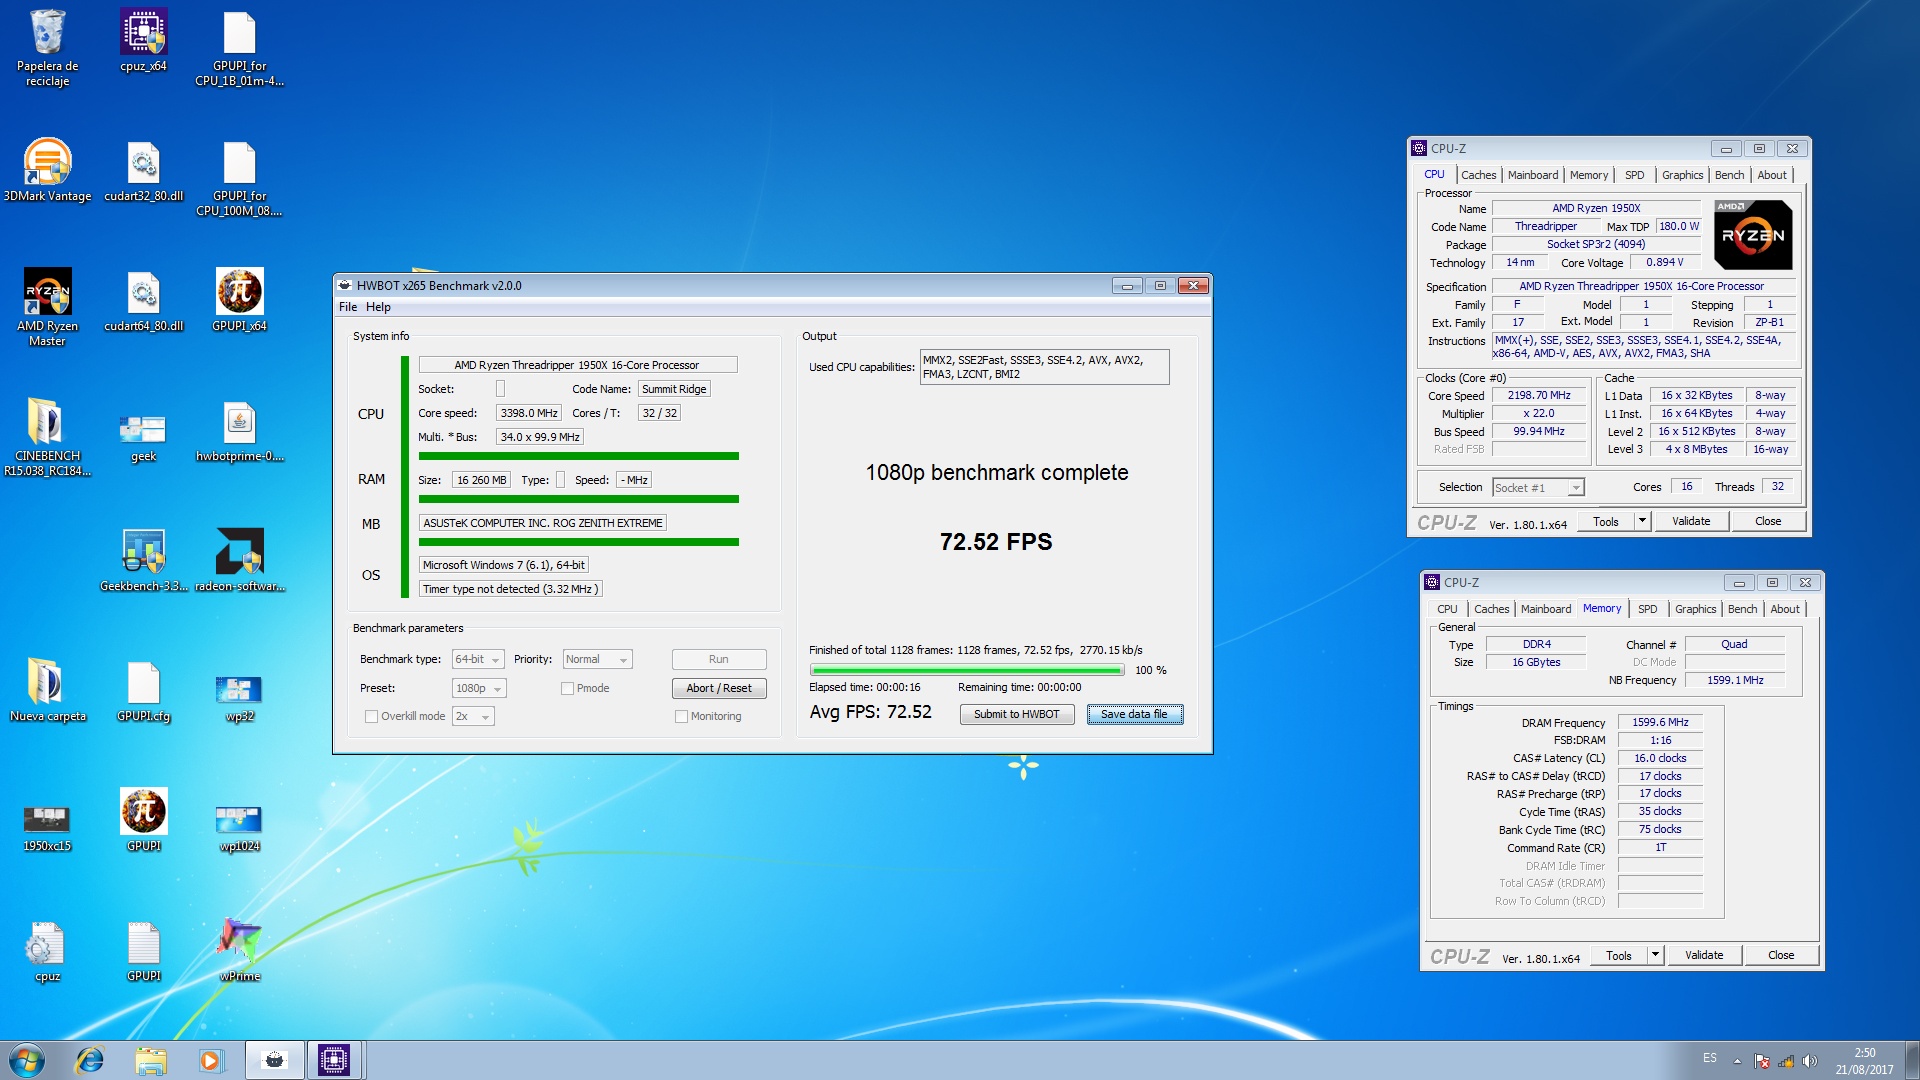Click the benchmark progress bar at 100%
This screenshot has height=1080, width=1920.
pos(967,670)
